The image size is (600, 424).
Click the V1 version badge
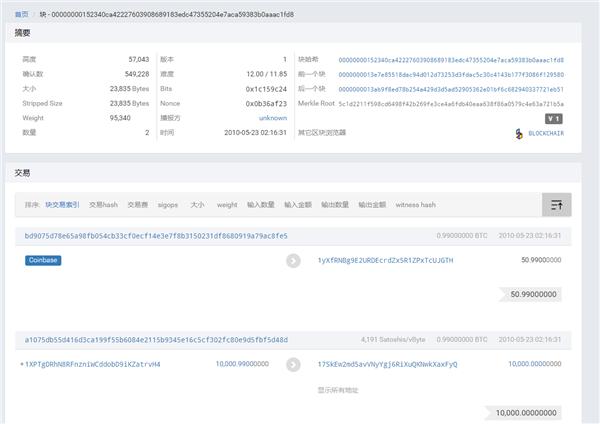point(554,119)
